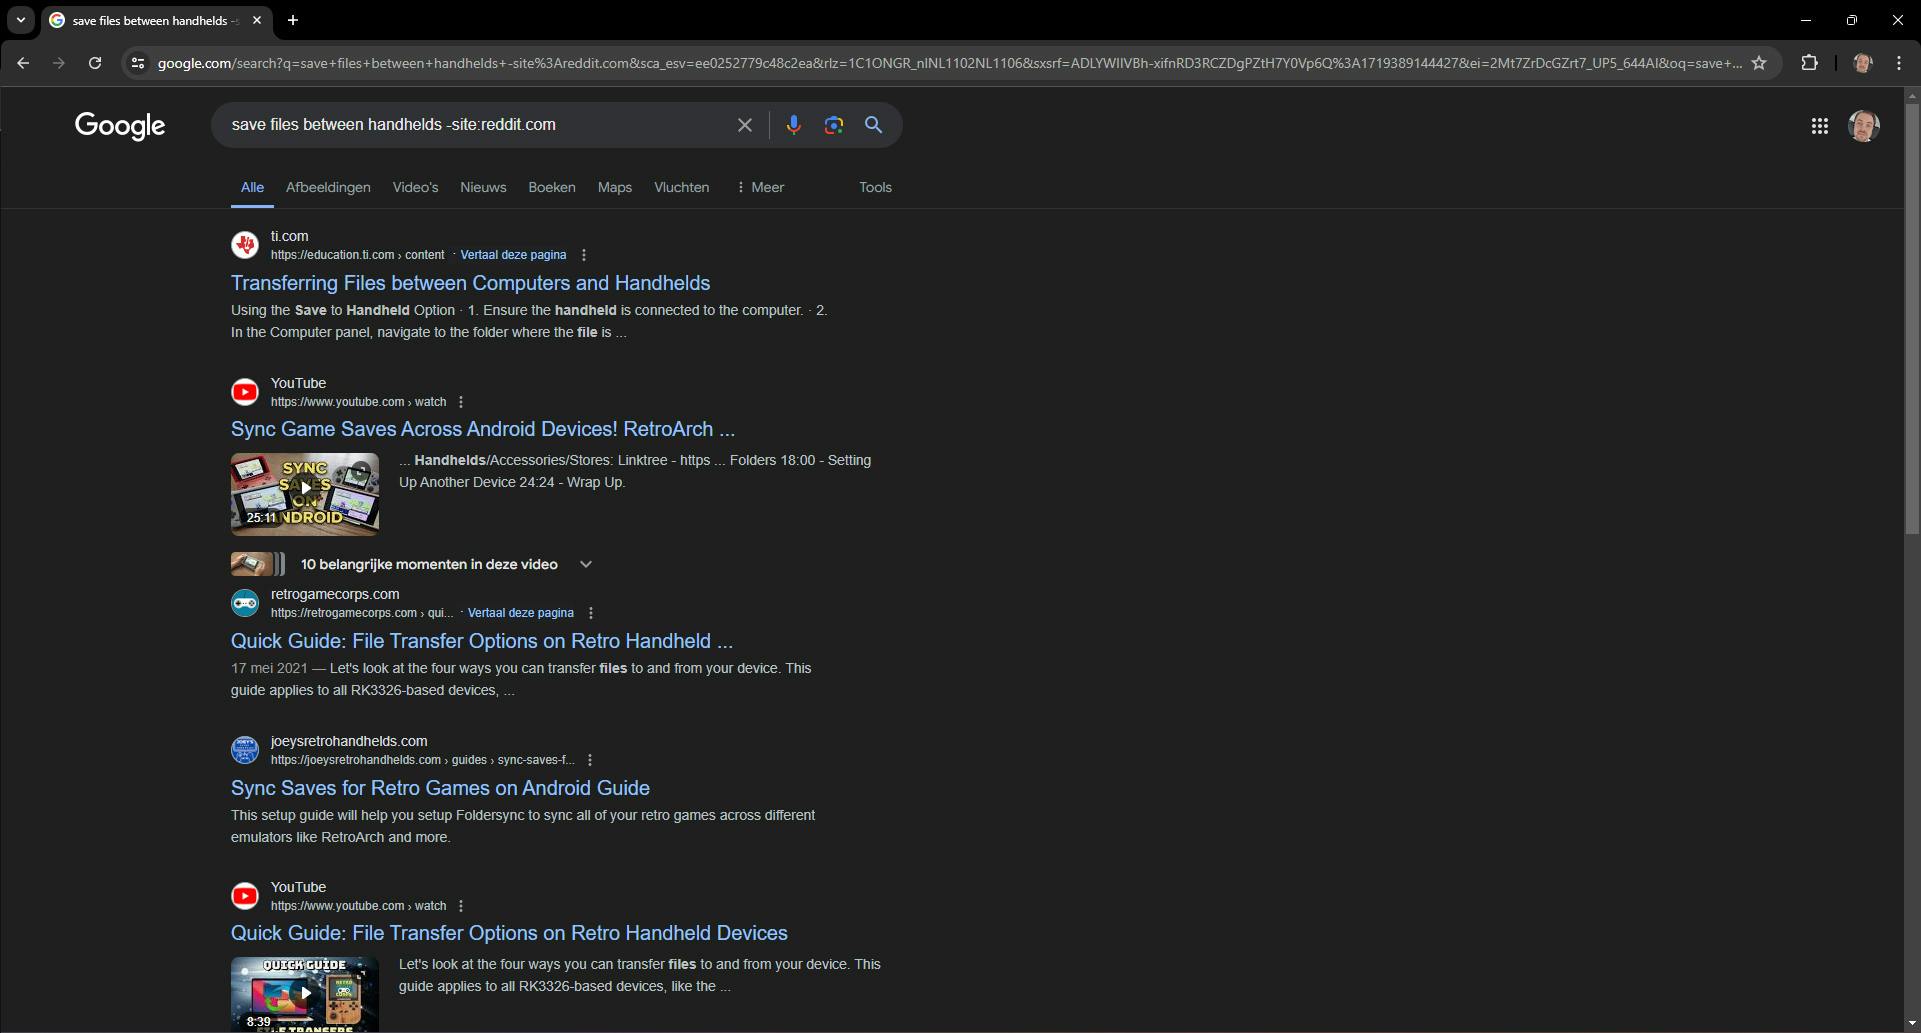Submit search with the magnifying glass icon
1921x1033 pixels.
[x=874, y=125]
